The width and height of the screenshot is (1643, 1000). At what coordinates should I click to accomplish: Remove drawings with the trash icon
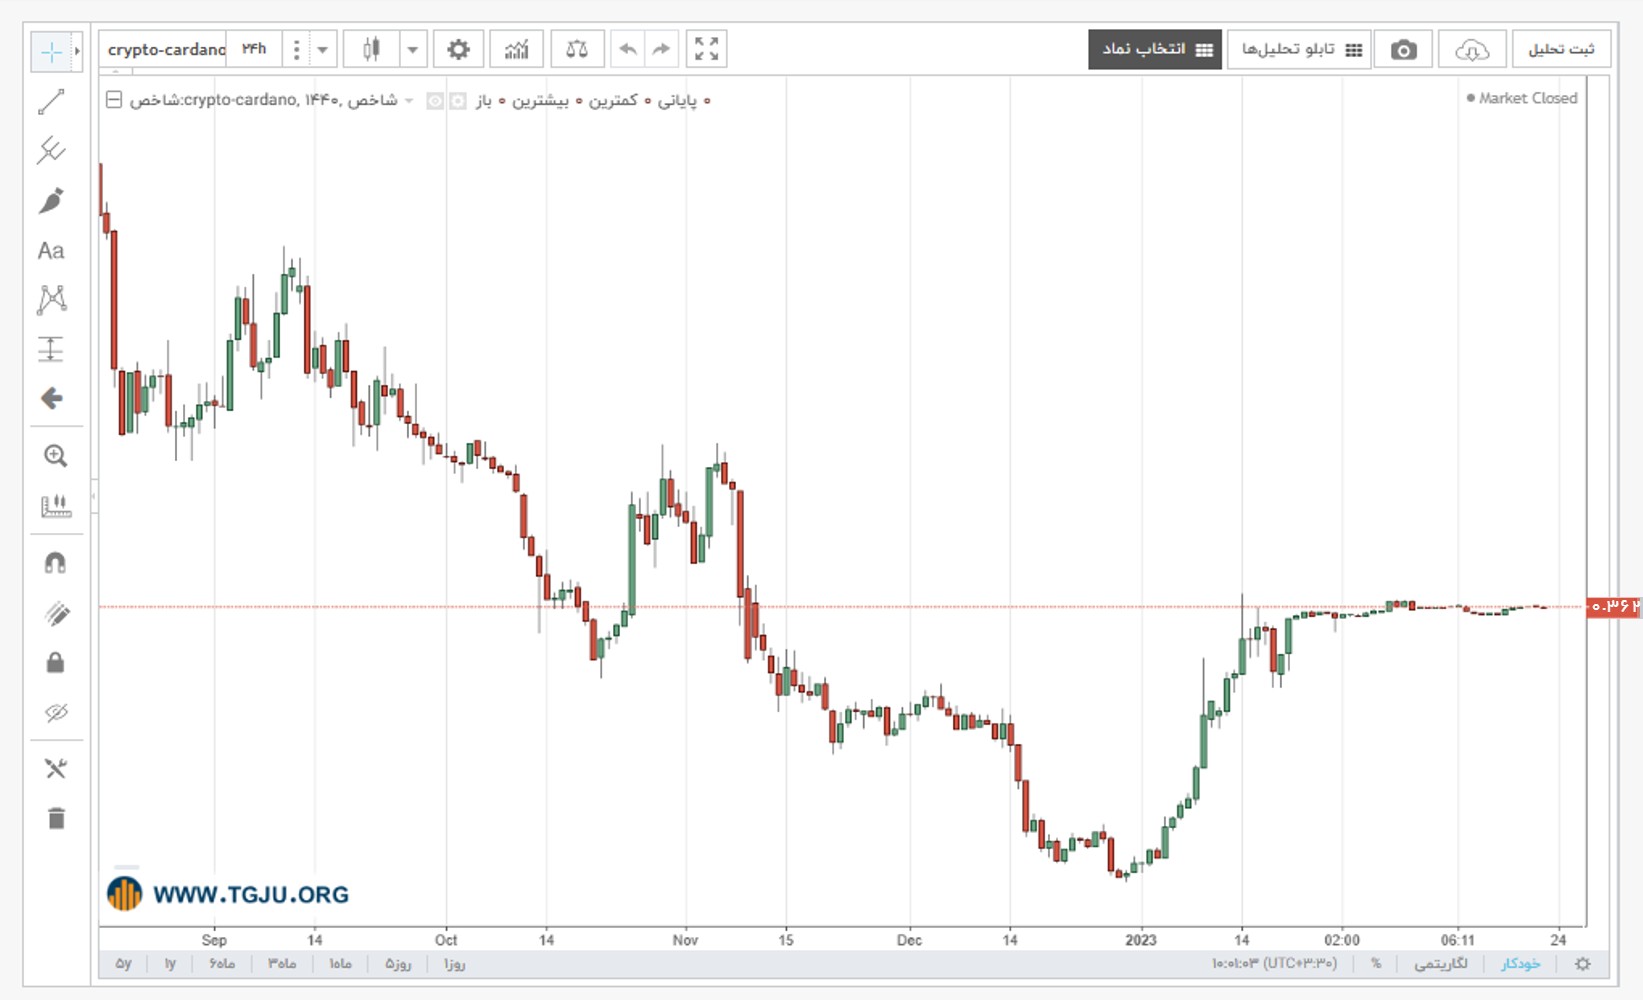[55, 819]
